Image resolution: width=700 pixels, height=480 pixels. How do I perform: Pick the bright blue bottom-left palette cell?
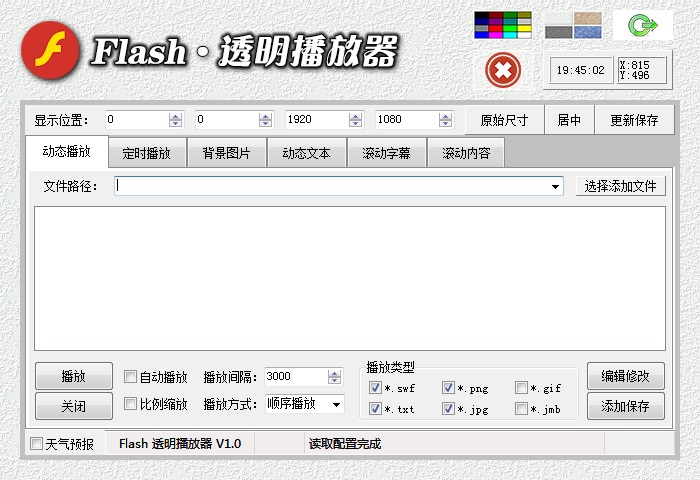click(x=481, y=35)
